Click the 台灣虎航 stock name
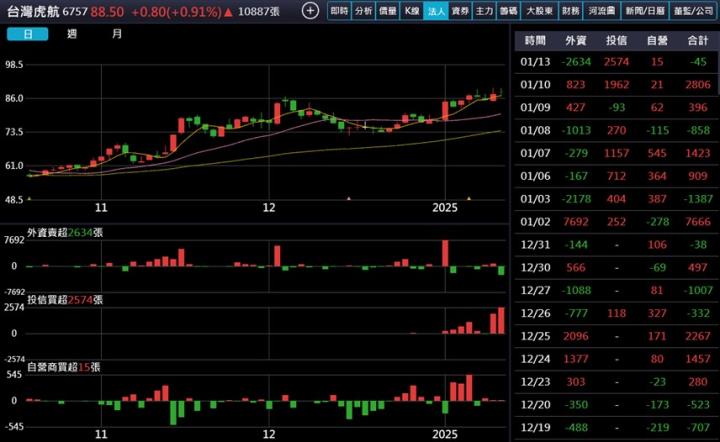The image size is (720, 442). point(33,11)
